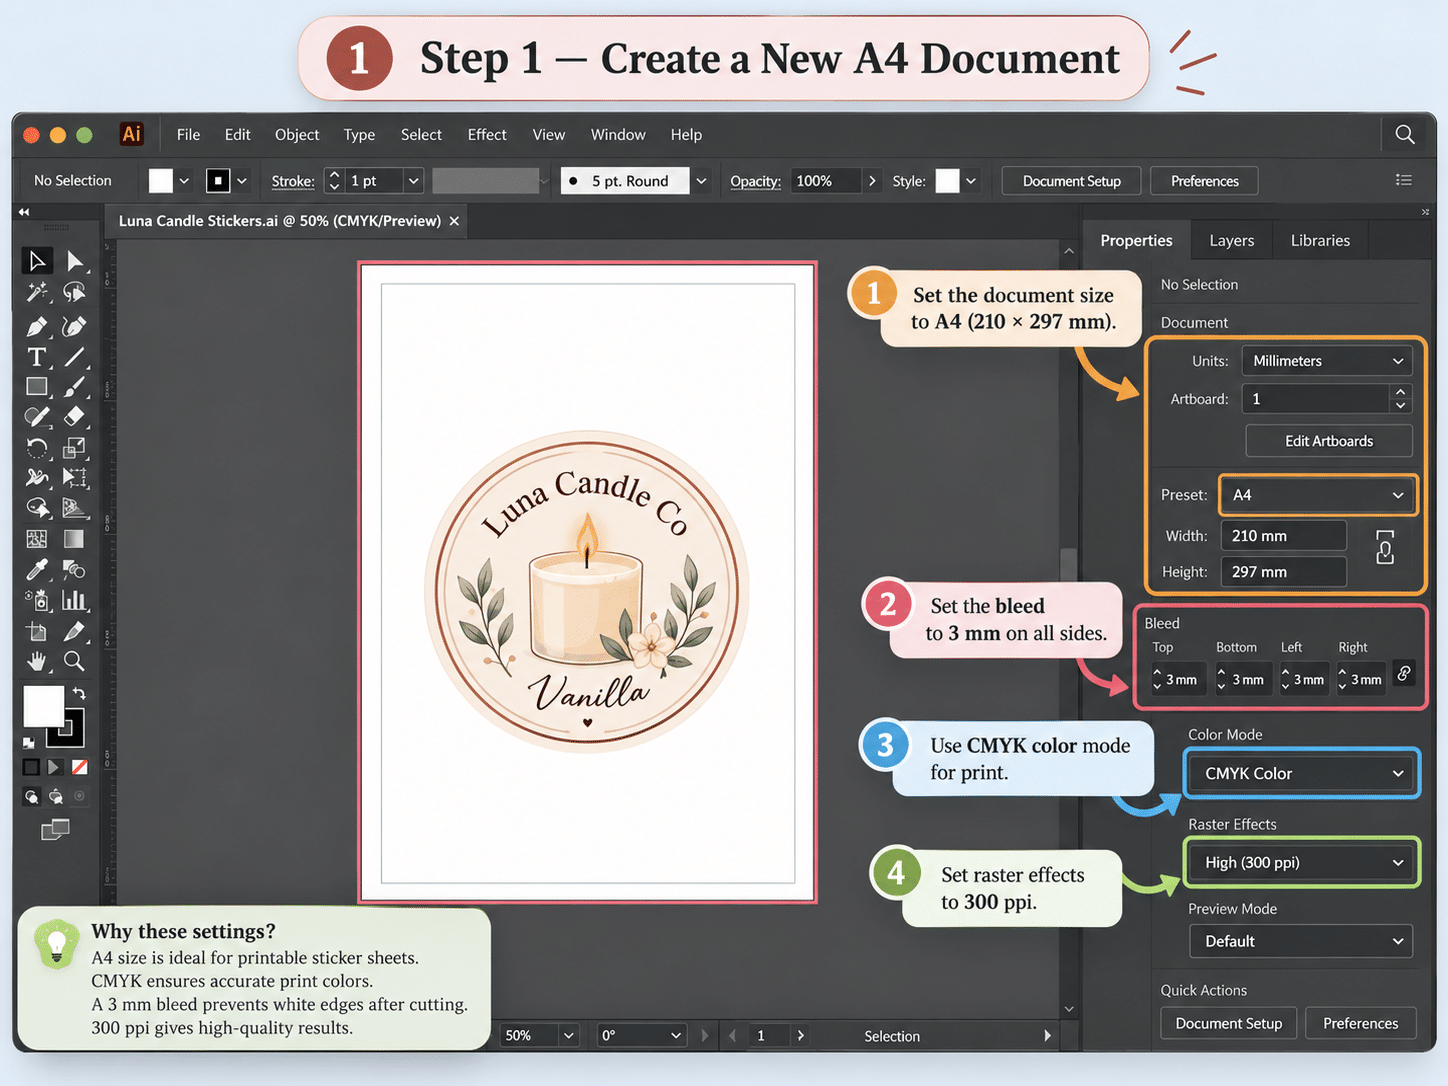This screenshot has width=1448, height=1086.
Task: Swap fill and stroke colors
Action: coord(79,693)
